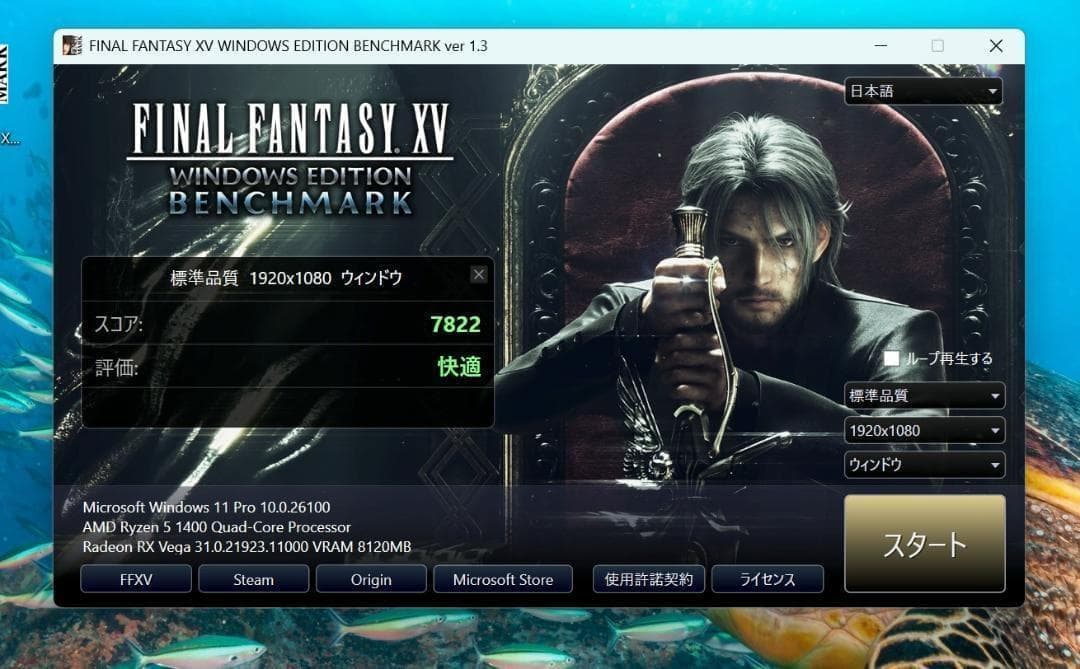Minimize the benchmark window
This screenshot has width=1080, height=669.
pos(878,46)
